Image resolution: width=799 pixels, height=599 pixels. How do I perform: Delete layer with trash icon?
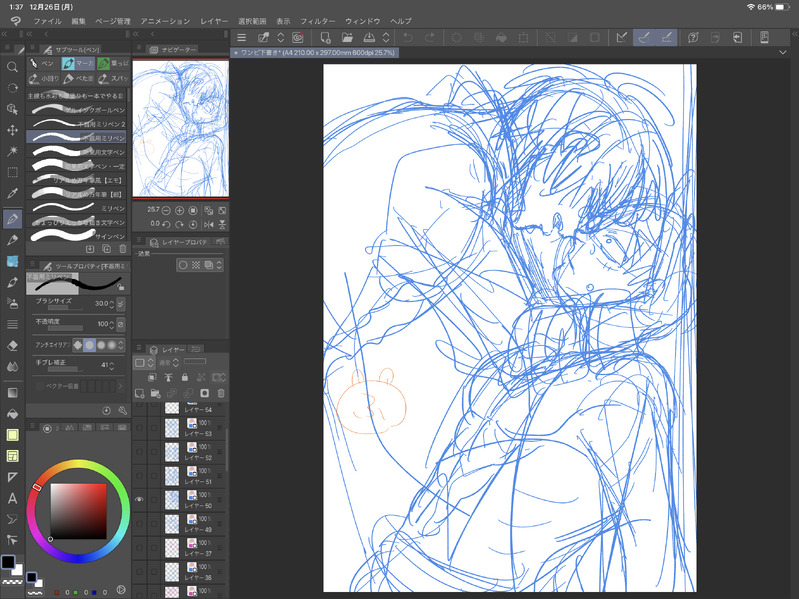[221, 393]
